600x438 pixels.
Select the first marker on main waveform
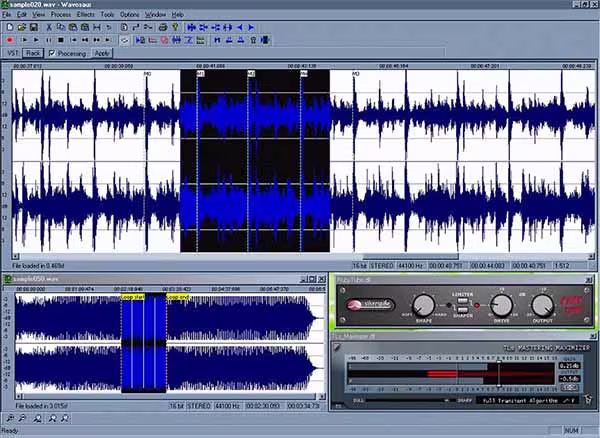pyautogui.click(x=147, y=73)
